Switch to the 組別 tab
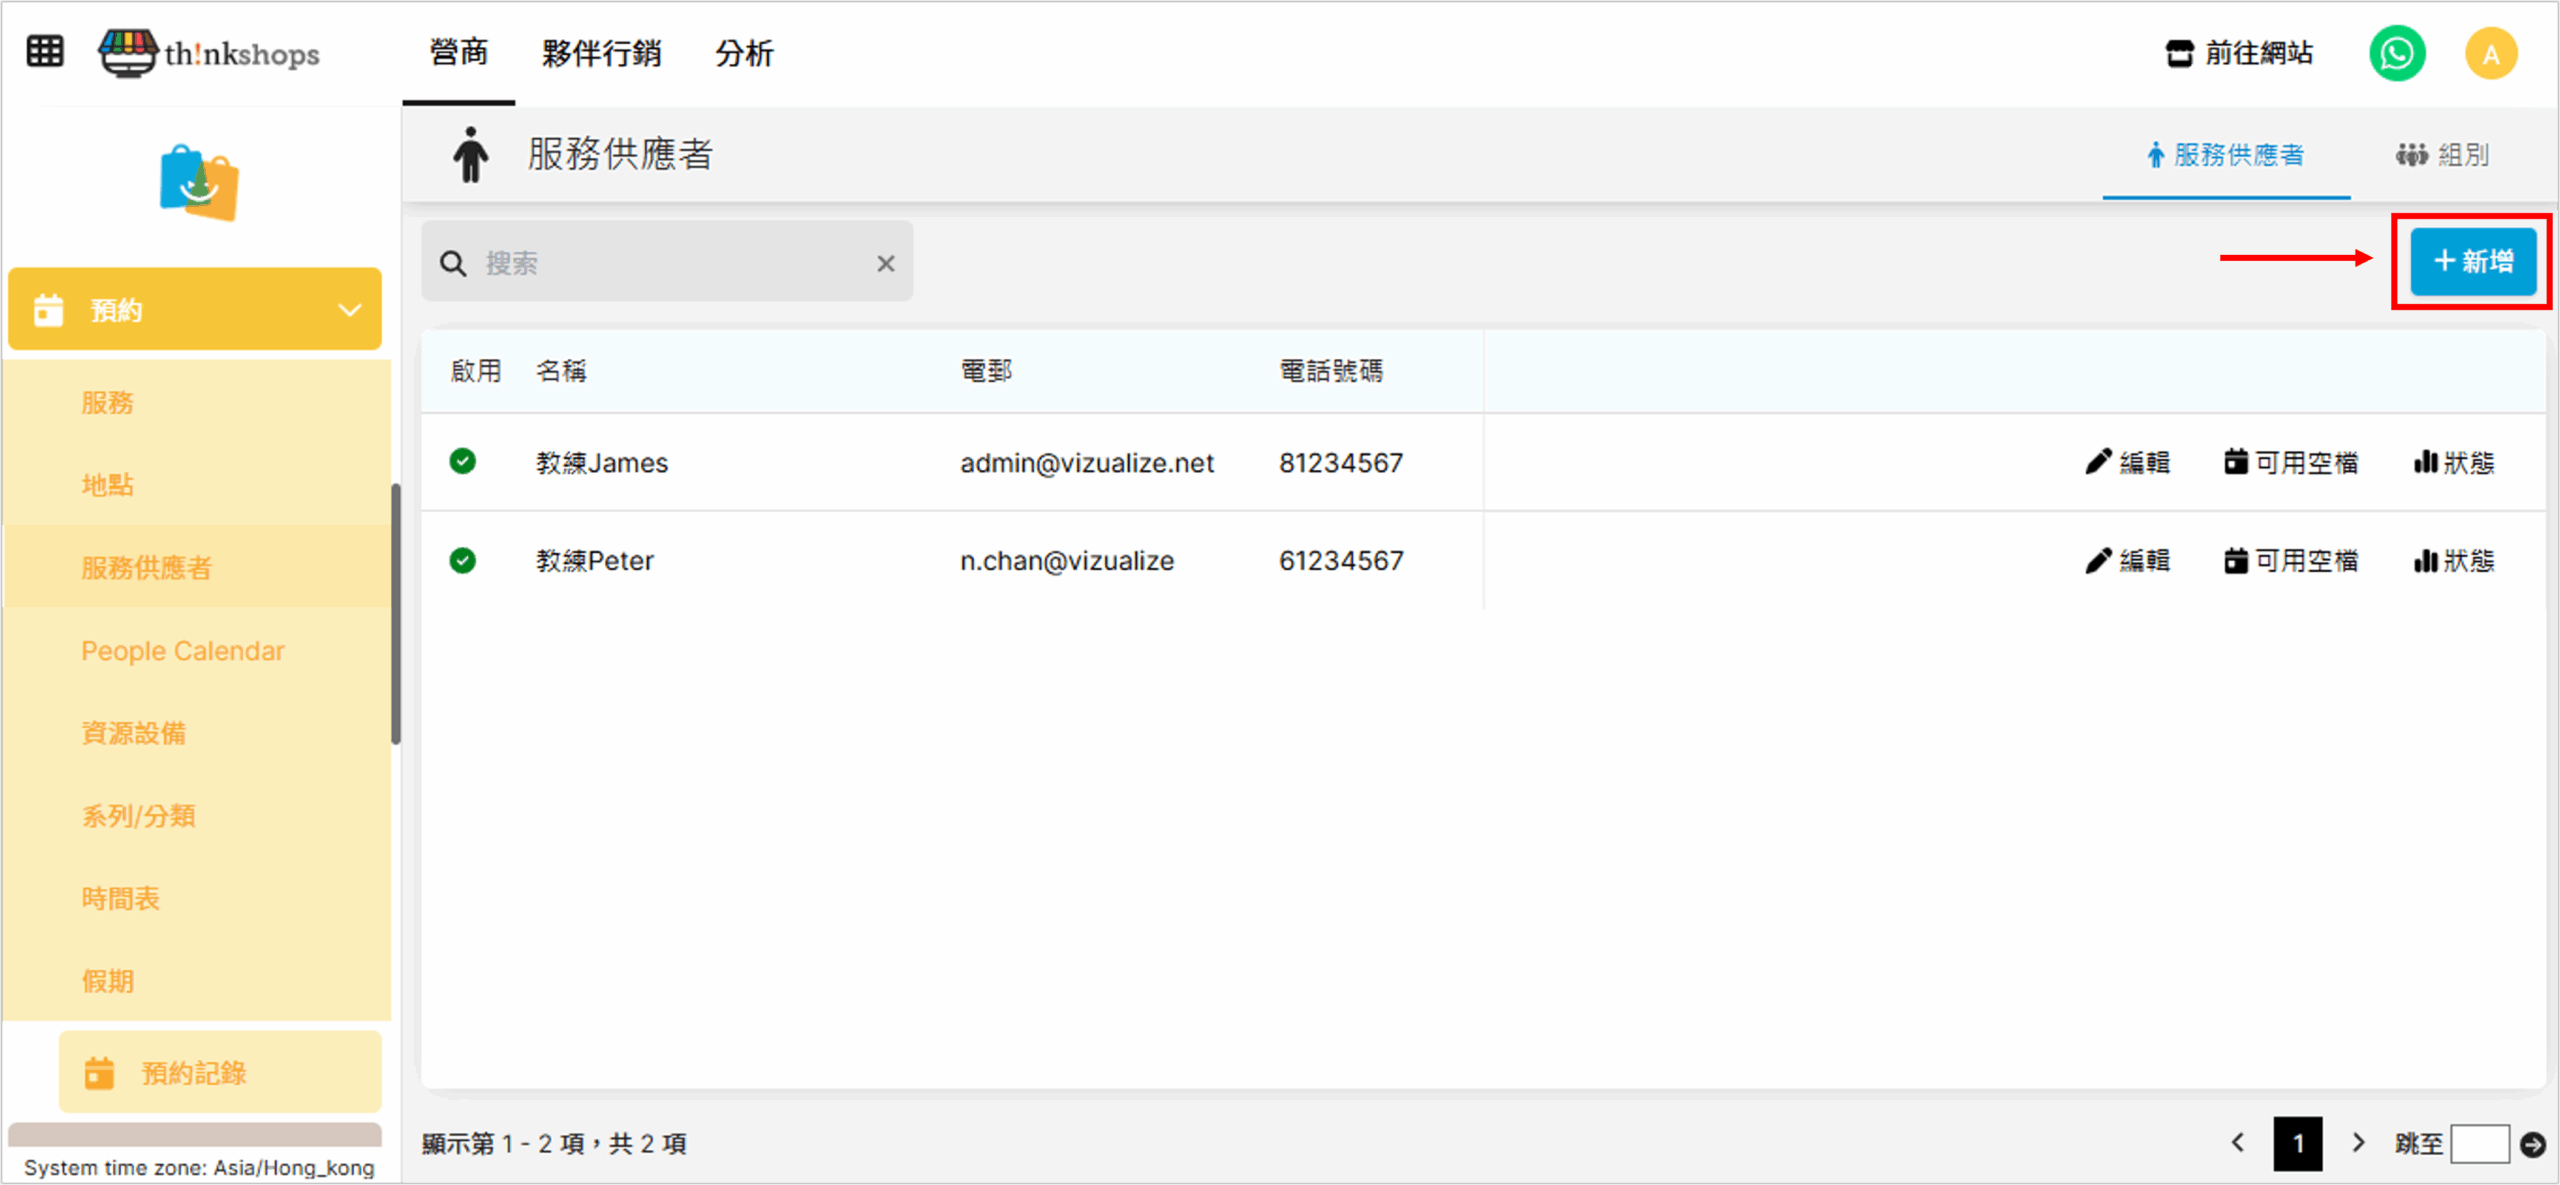This screenshot has height=1185, width=2560. (2442, 155)
